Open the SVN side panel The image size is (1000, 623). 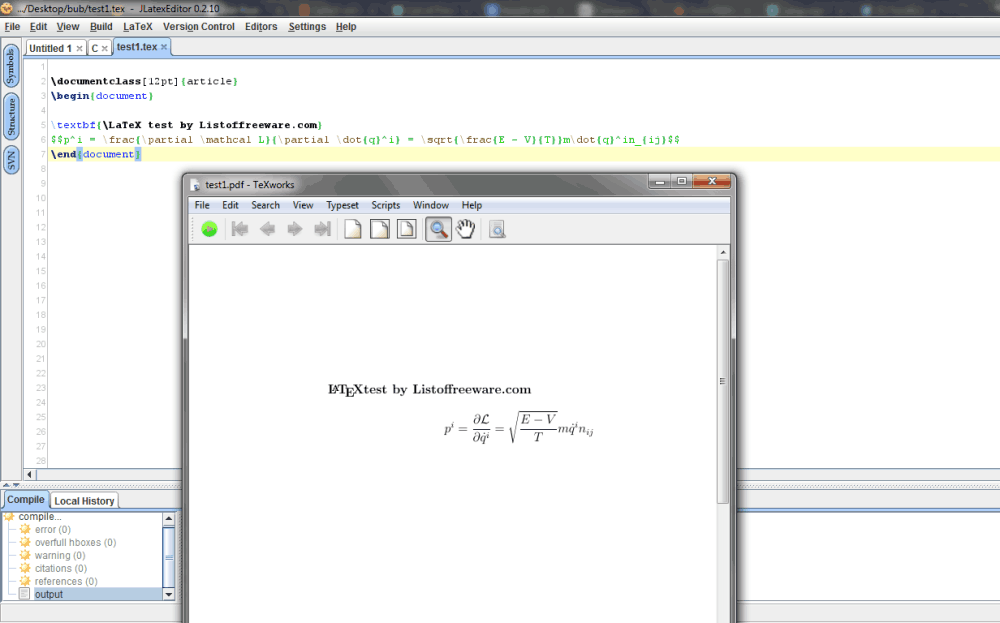(x=11, y=159)
